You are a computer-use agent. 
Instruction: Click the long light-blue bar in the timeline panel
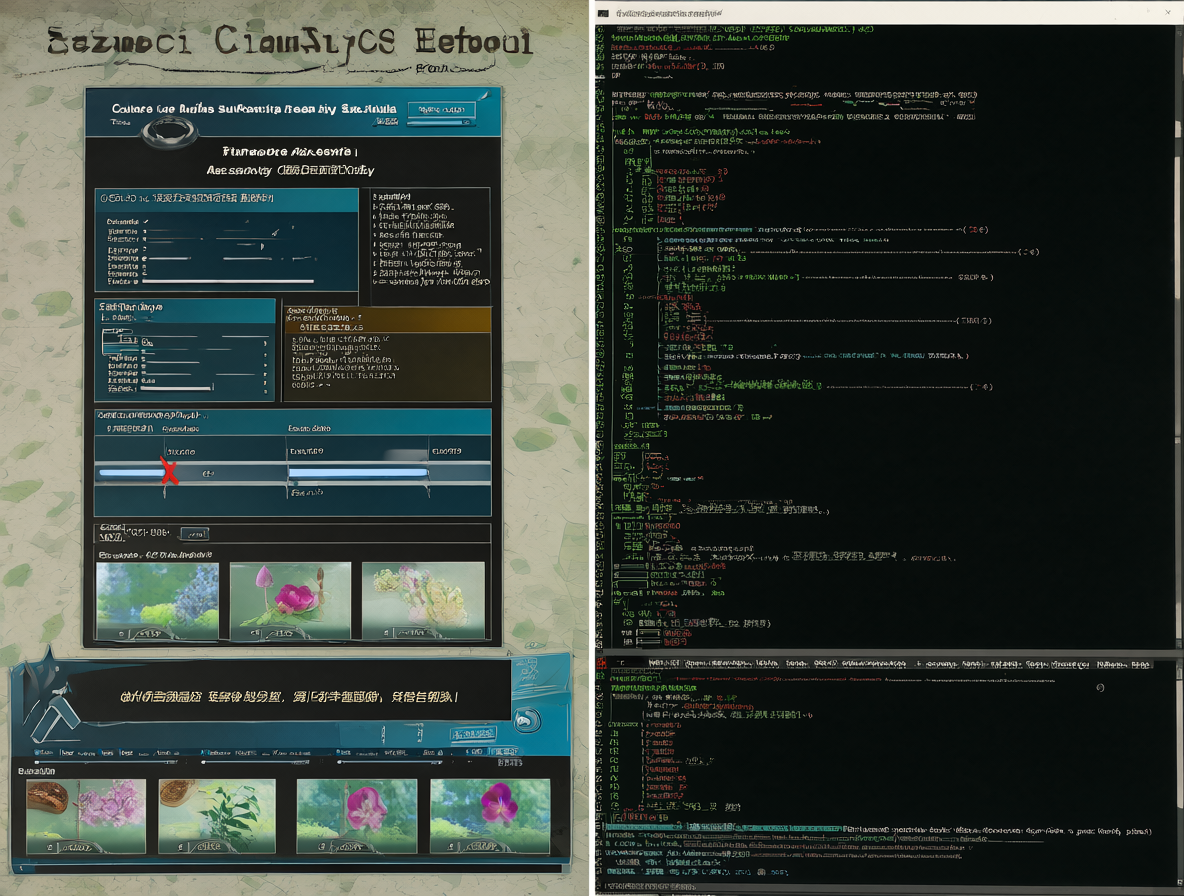359,473
